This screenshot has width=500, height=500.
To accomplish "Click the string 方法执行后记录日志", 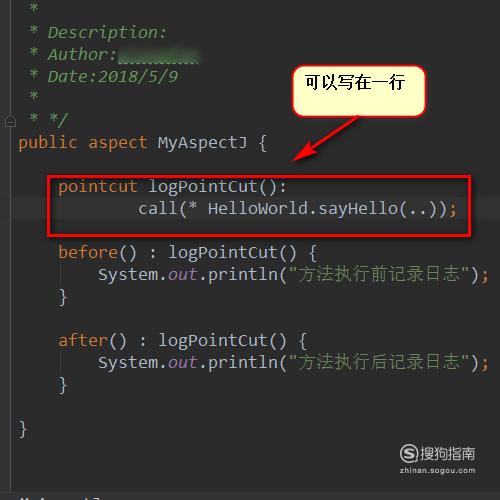I will point(379,362).
